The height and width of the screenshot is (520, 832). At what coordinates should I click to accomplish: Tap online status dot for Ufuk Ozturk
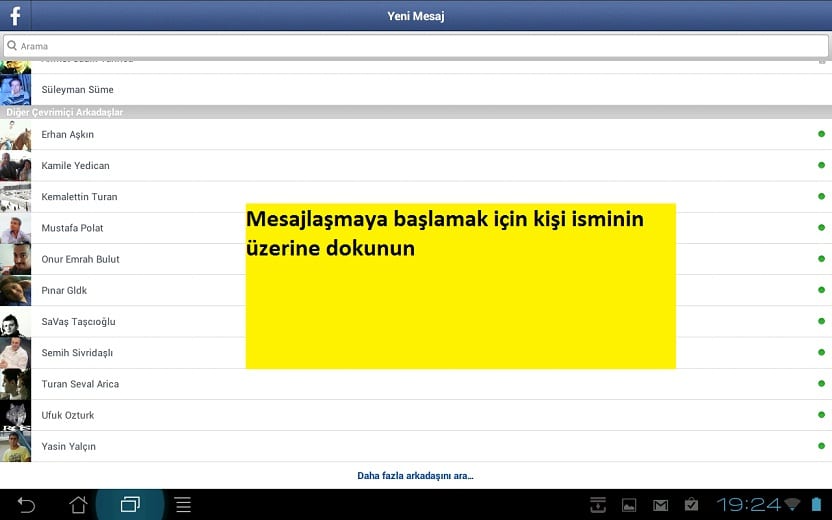click(821, 415)
